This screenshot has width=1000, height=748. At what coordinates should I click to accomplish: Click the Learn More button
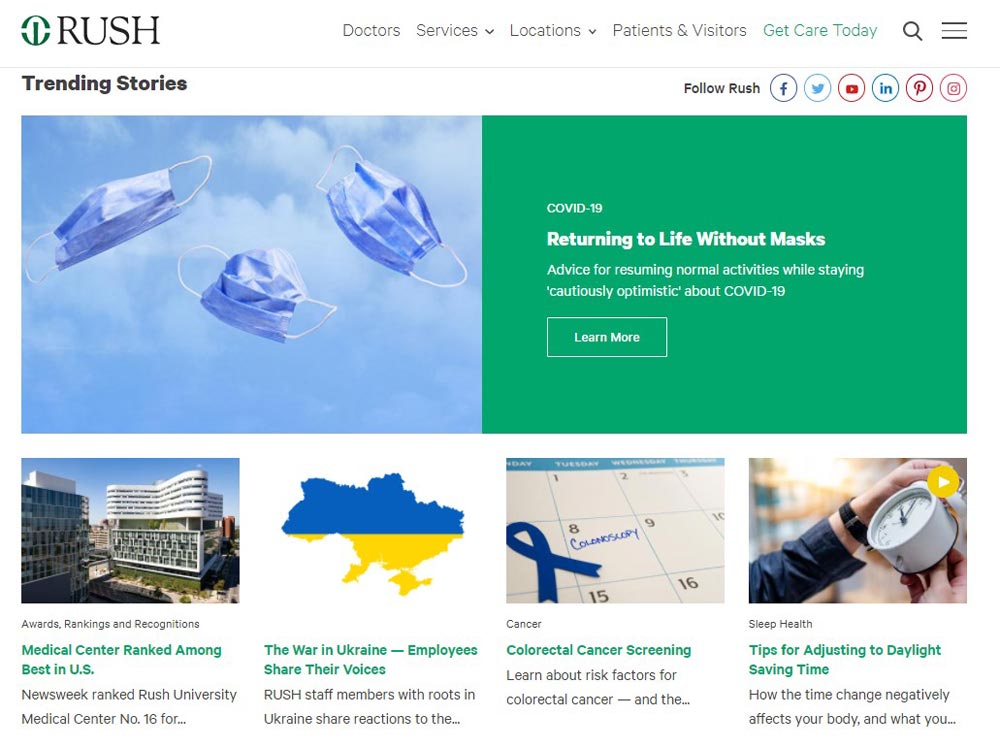point(607,337)
